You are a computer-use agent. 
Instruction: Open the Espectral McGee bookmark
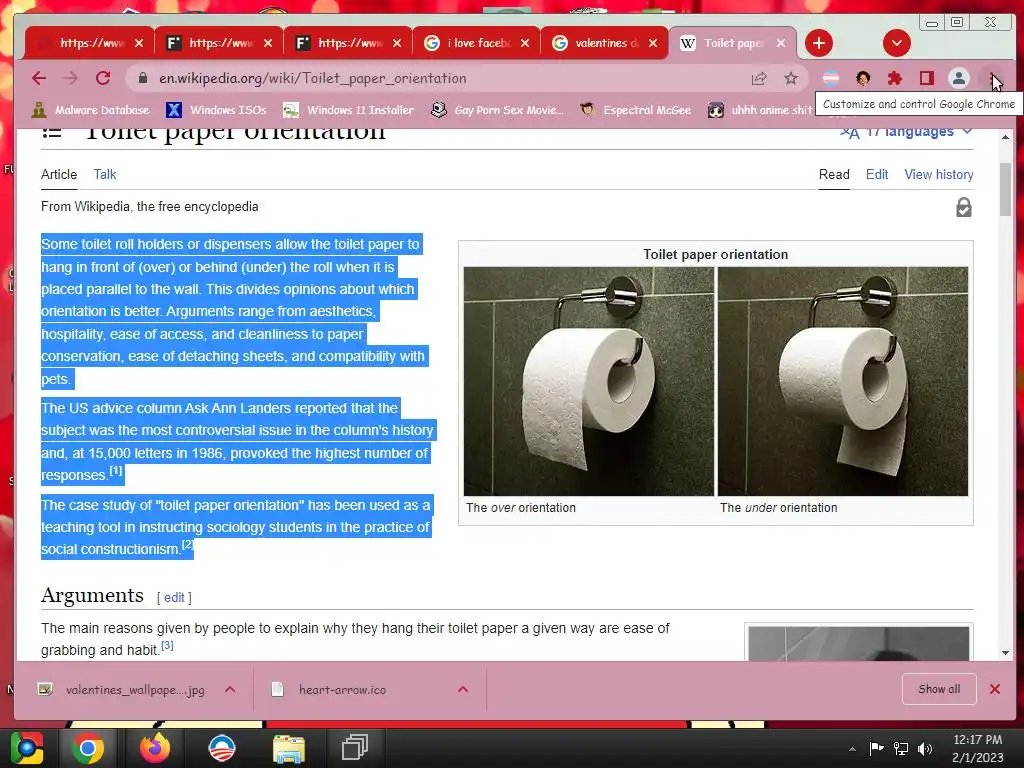[x=635, y=110]
